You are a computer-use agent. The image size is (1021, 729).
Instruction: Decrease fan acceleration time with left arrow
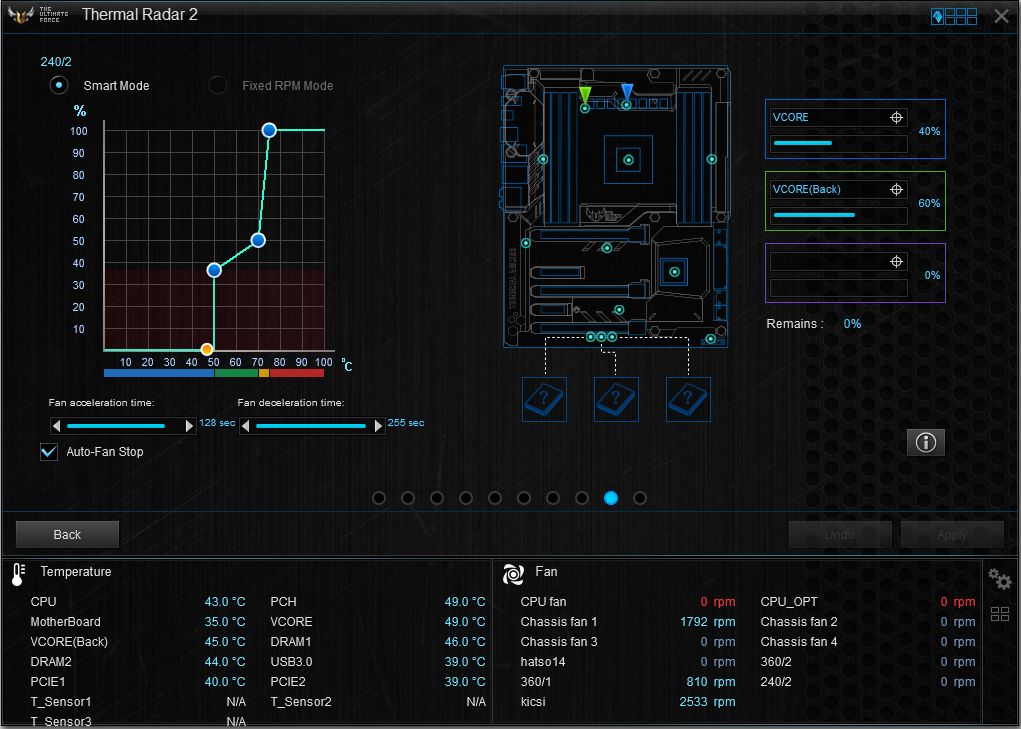pos(57,426)
